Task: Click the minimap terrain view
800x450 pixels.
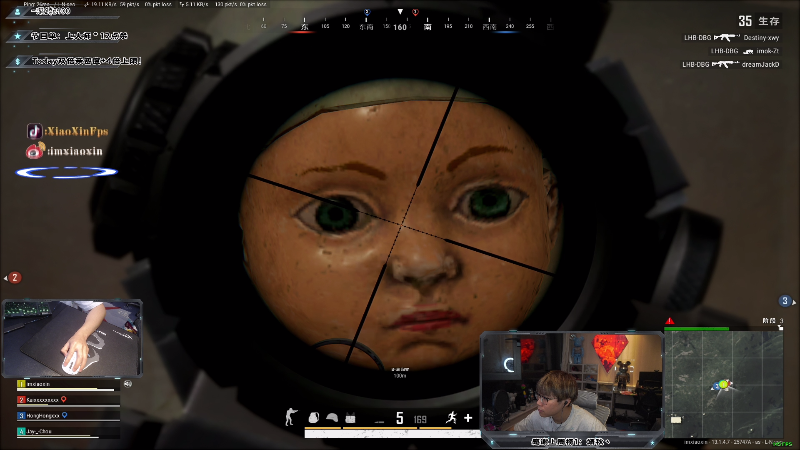Action: pos(723,384)
